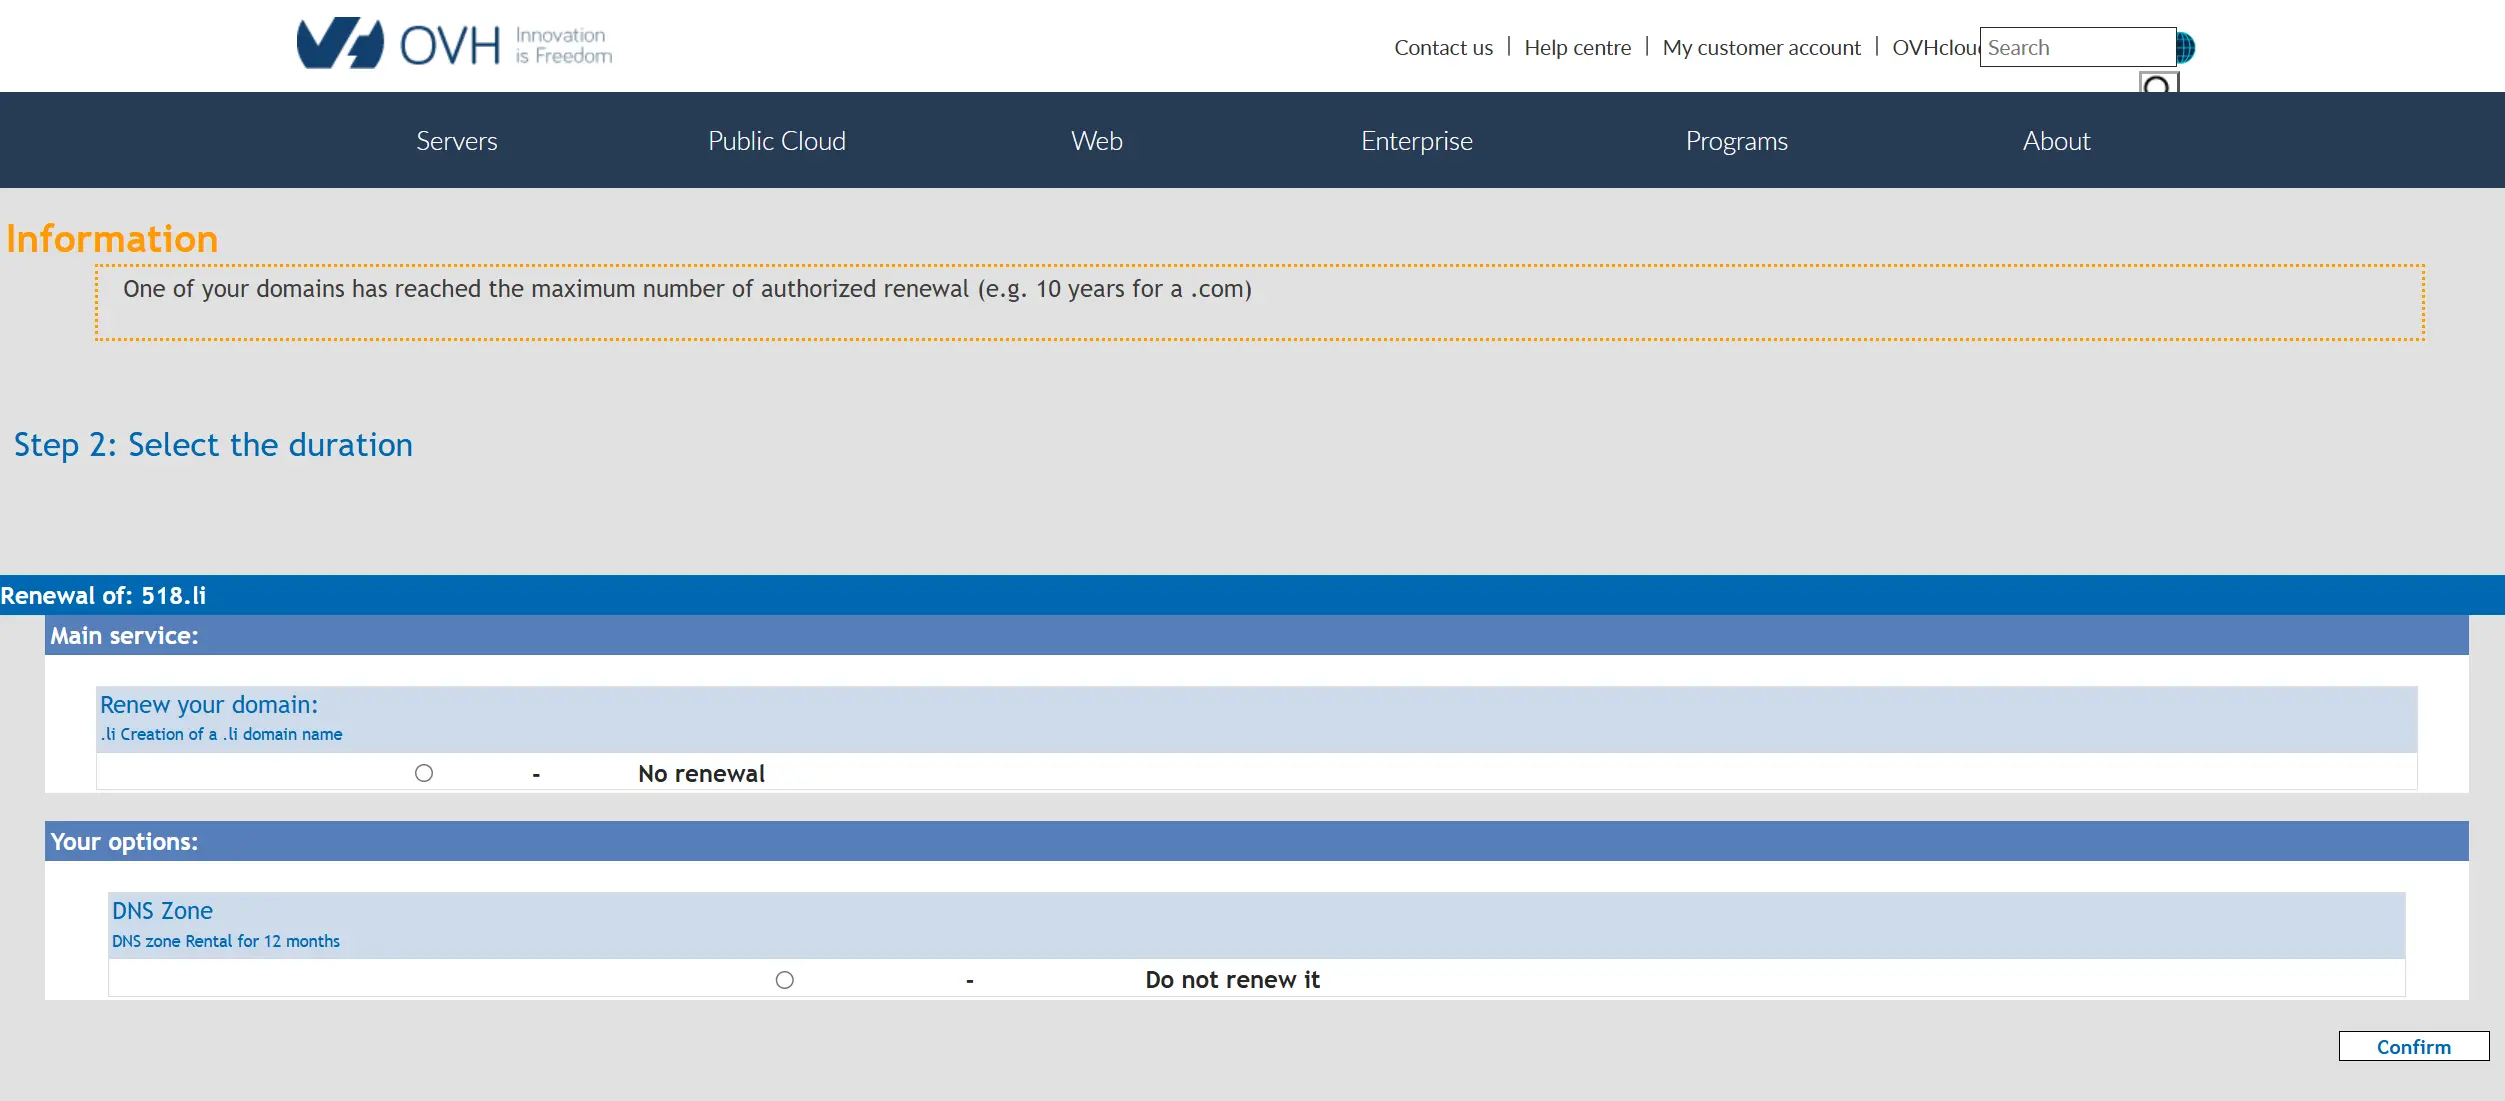Click the 'DNS Zone' heading

pyautogui.click(x=162, y=911)
